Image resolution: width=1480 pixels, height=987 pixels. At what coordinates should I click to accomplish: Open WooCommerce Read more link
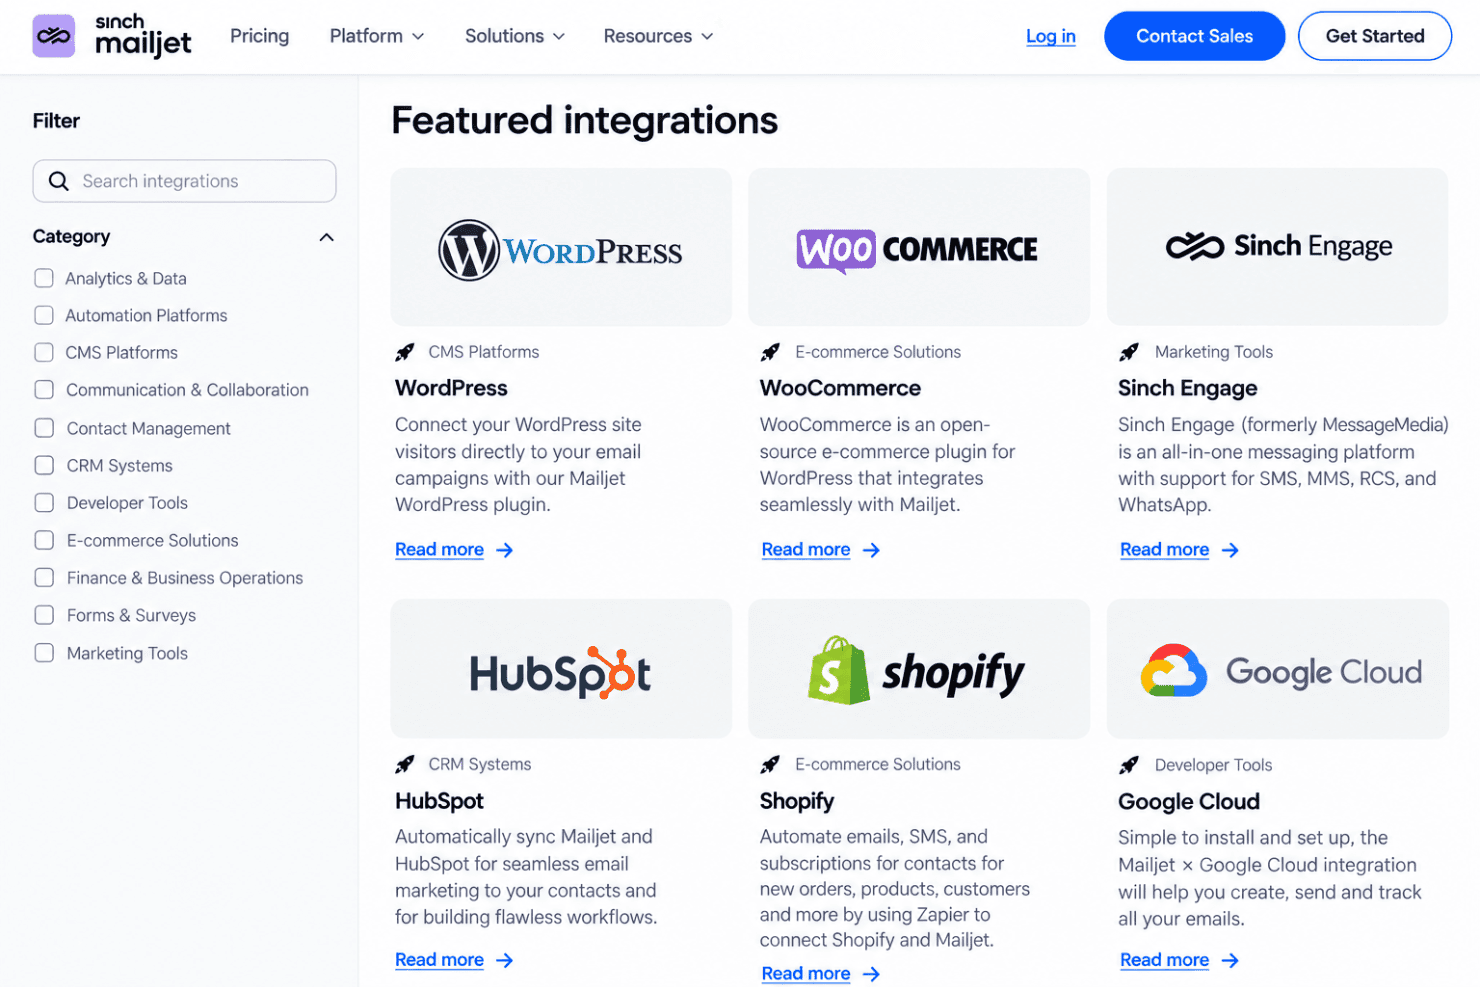click(x=806, y=550)
